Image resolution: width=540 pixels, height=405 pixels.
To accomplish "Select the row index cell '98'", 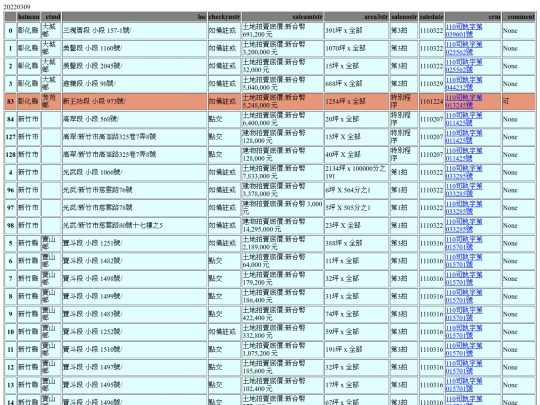I will 10,226.
